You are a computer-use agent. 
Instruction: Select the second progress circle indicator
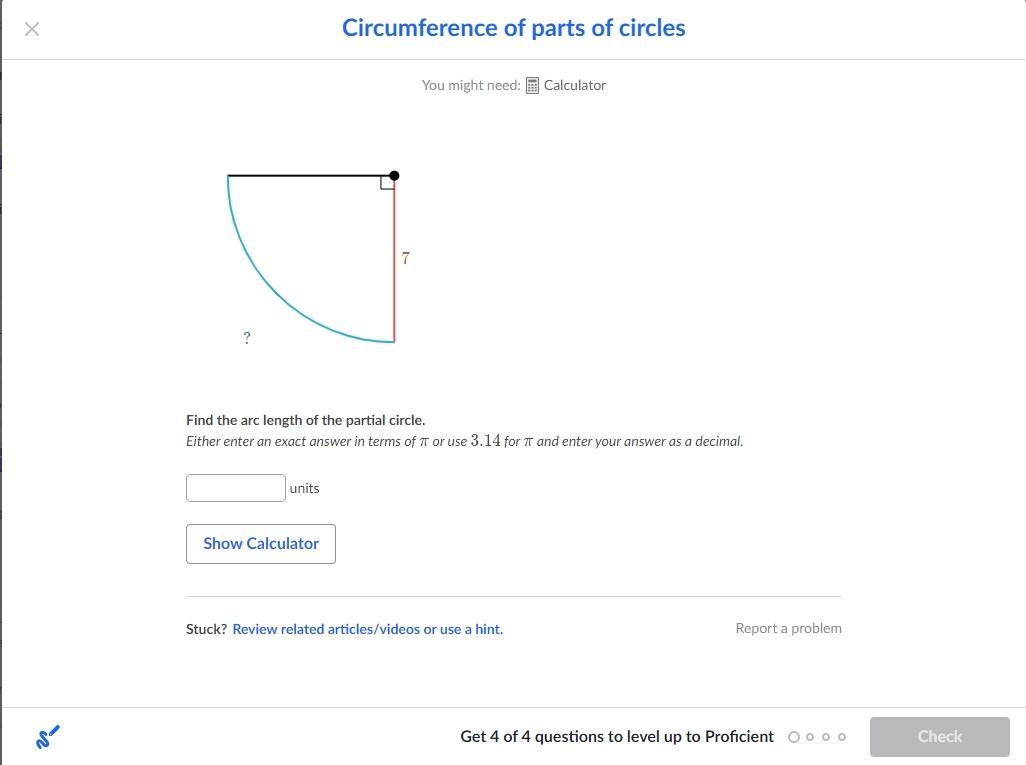[810, 737]
